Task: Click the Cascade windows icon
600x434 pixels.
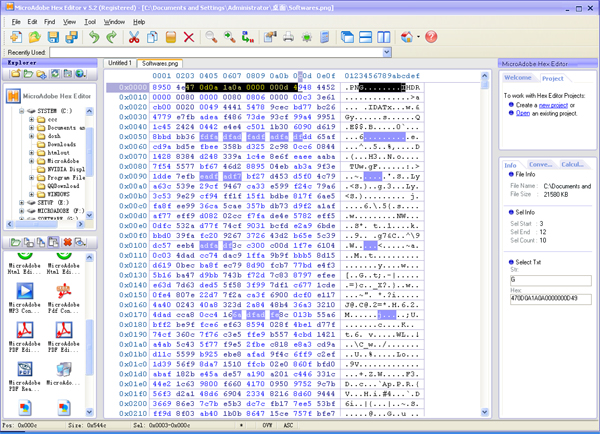Action: (x=347, y=37)
